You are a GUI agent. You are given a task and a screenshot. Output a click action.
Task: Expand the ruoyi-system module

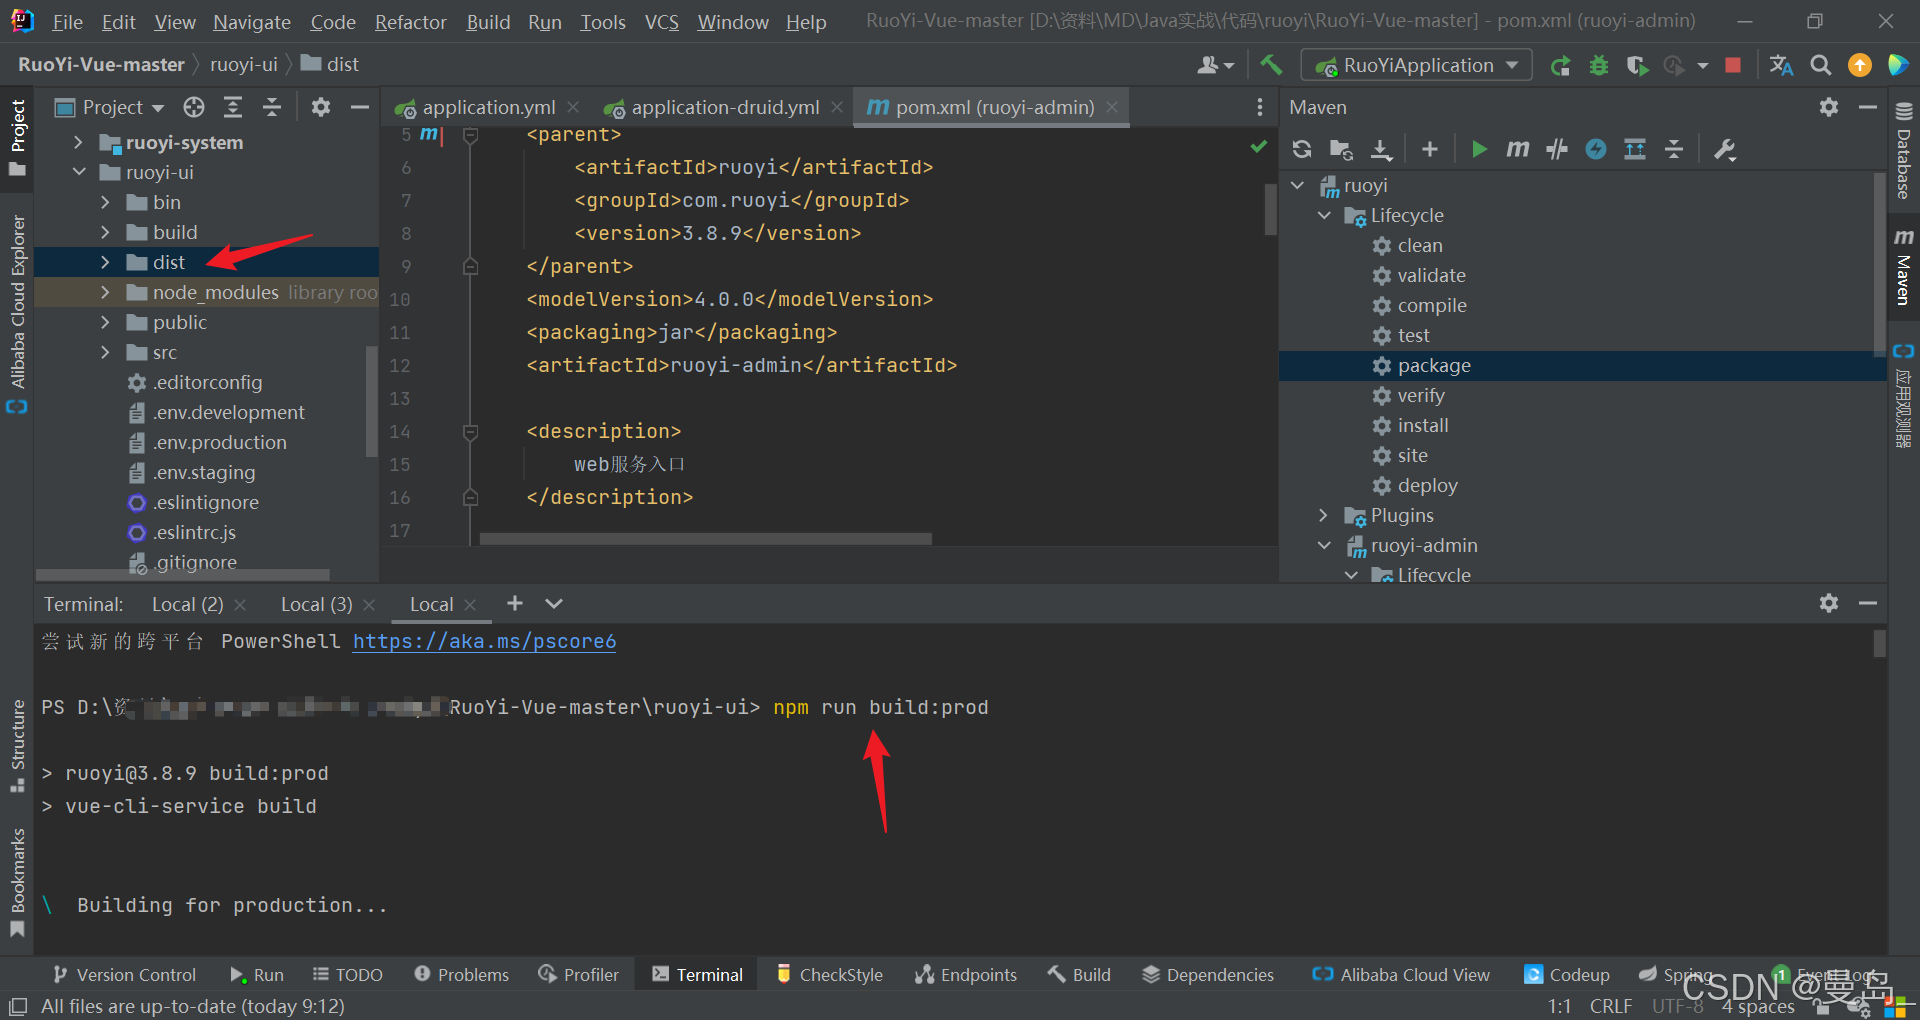click(x=78, y=142)
